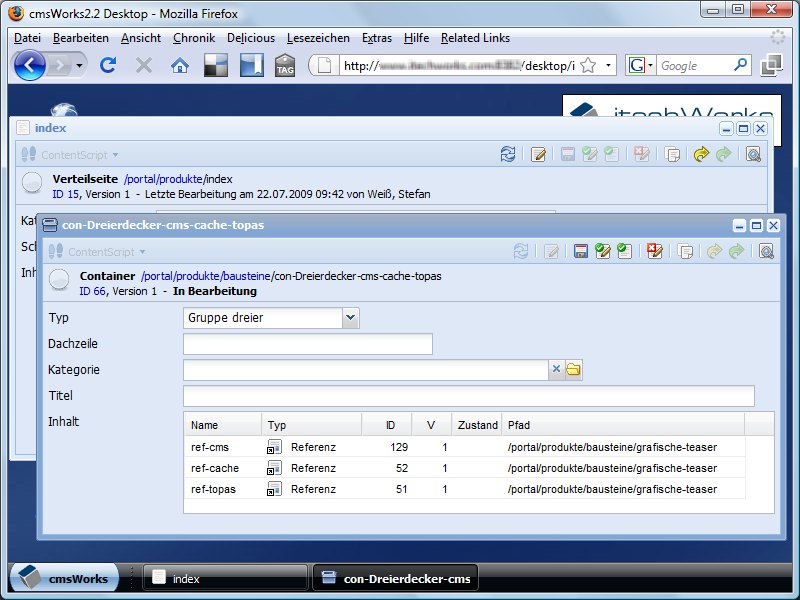Image resolution: width=800 pixels, height=600 pixels.
Task: Open preview magnifier in container toolbar
Action: (766, 251)
